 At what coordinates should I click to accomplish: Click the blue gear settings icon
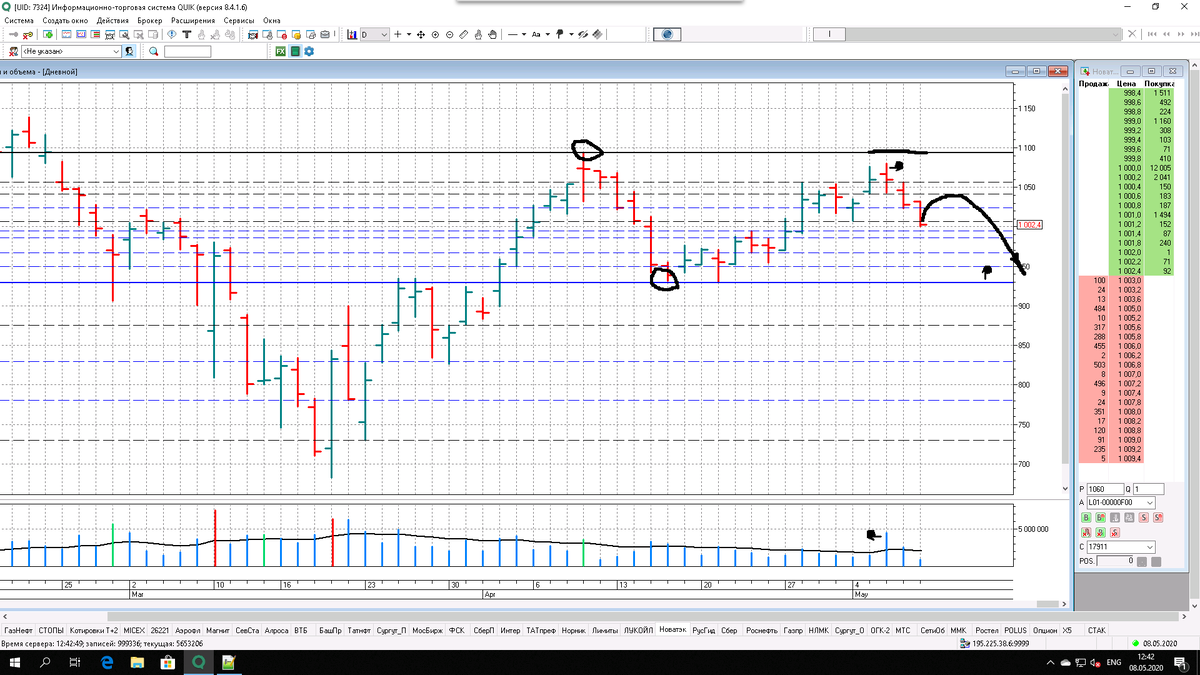(x=309, y=51)
